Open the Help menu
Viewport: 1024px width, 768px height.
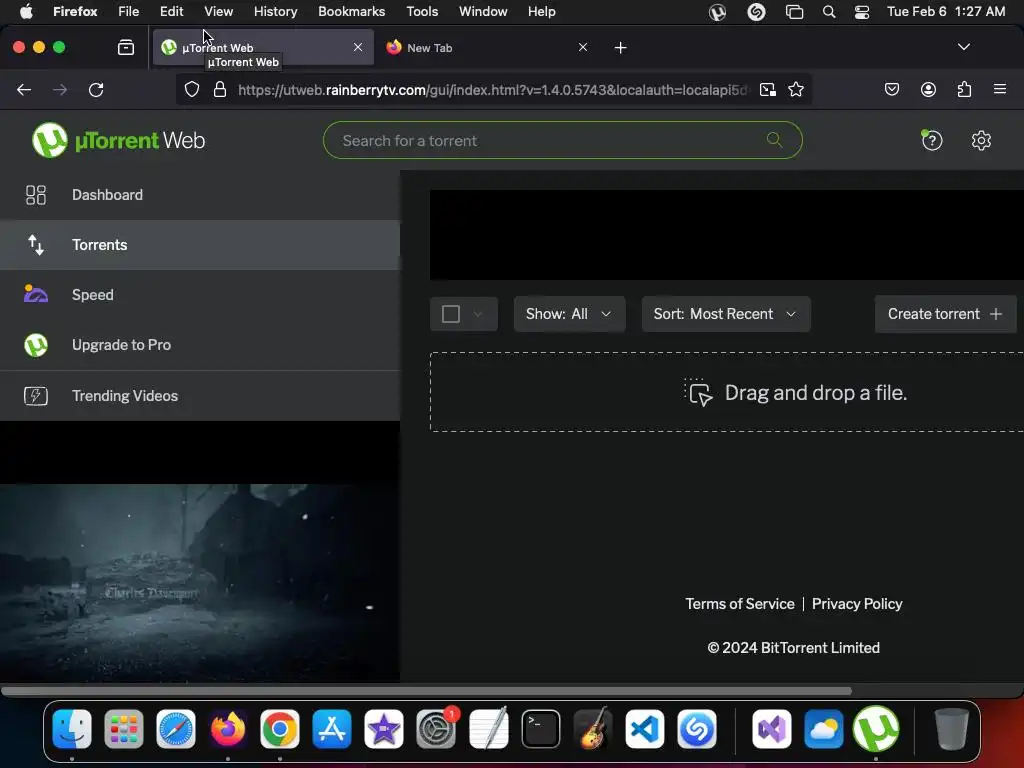coord(541,12)
